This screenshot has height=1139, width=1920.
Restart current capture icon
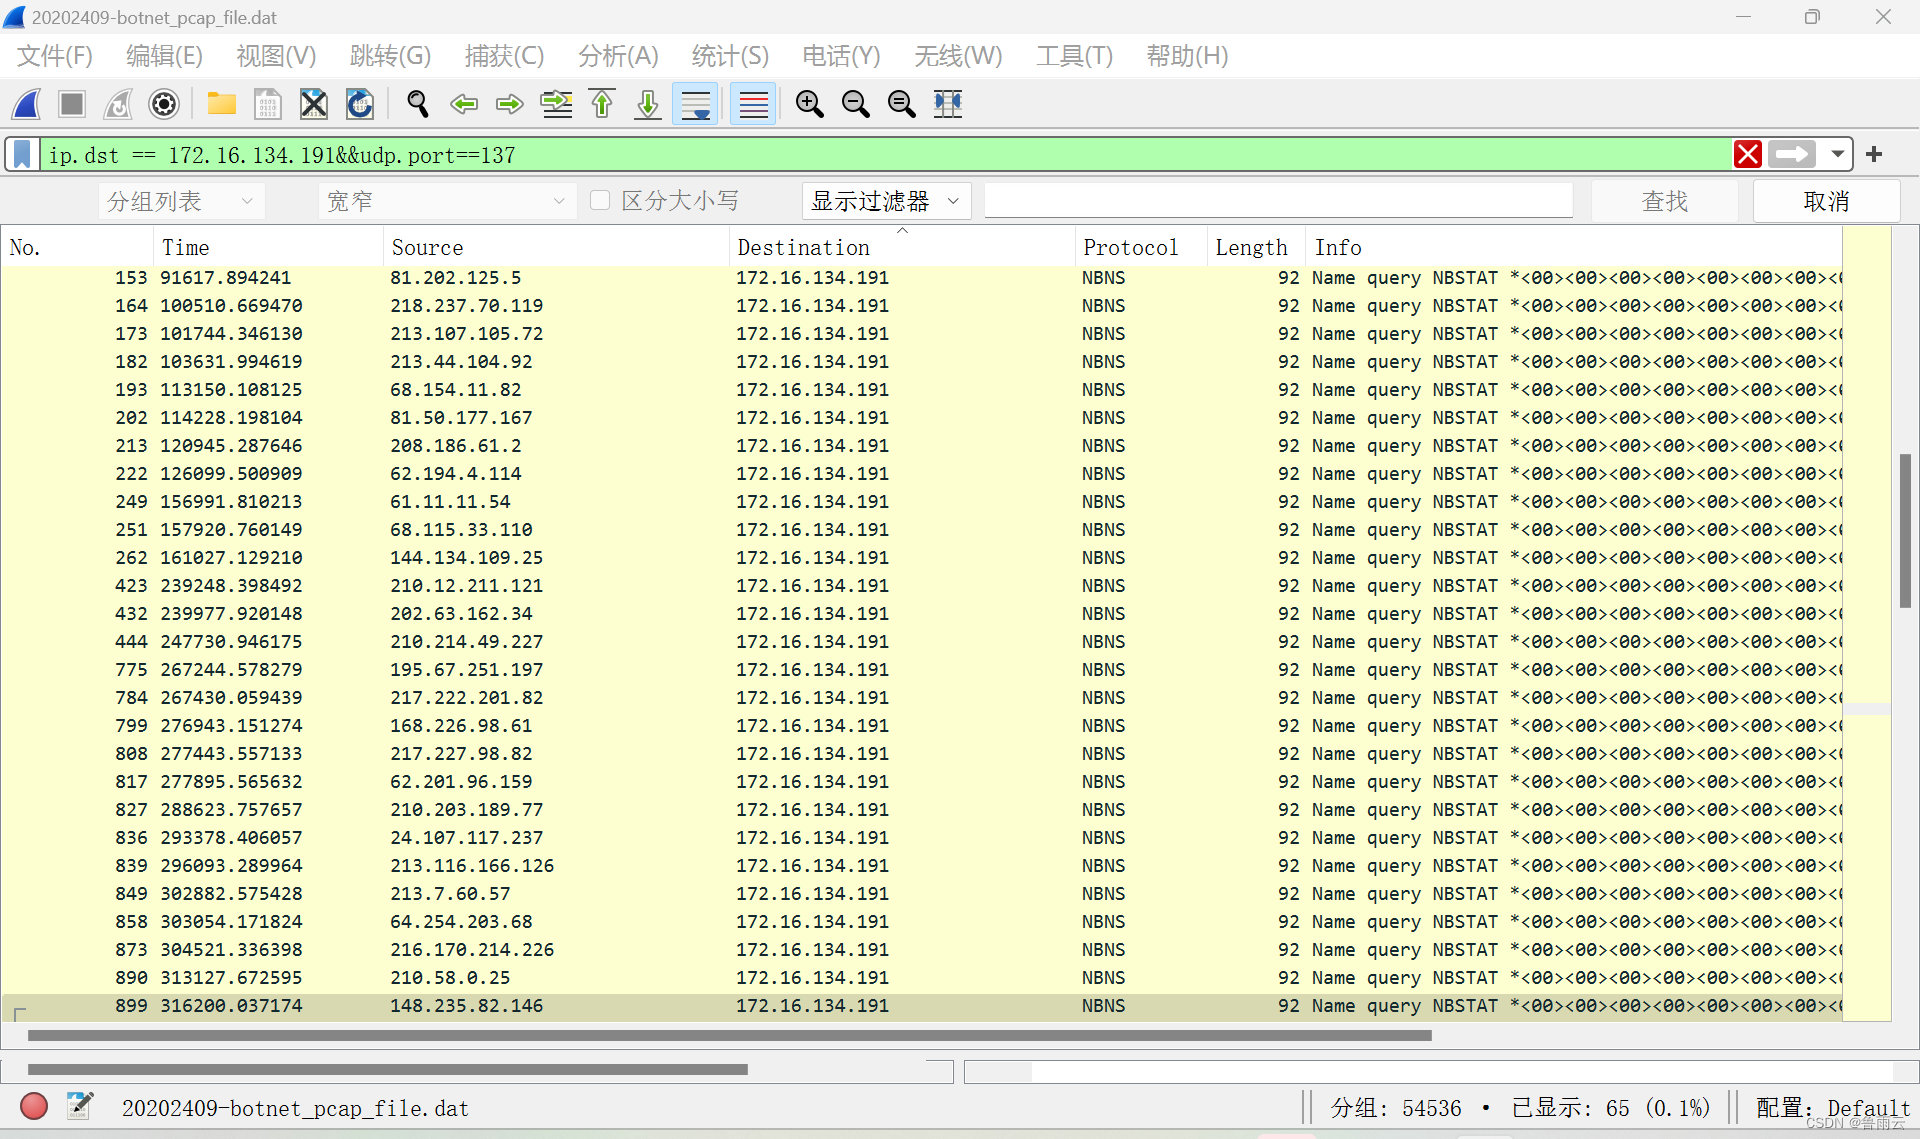point(118,104)
